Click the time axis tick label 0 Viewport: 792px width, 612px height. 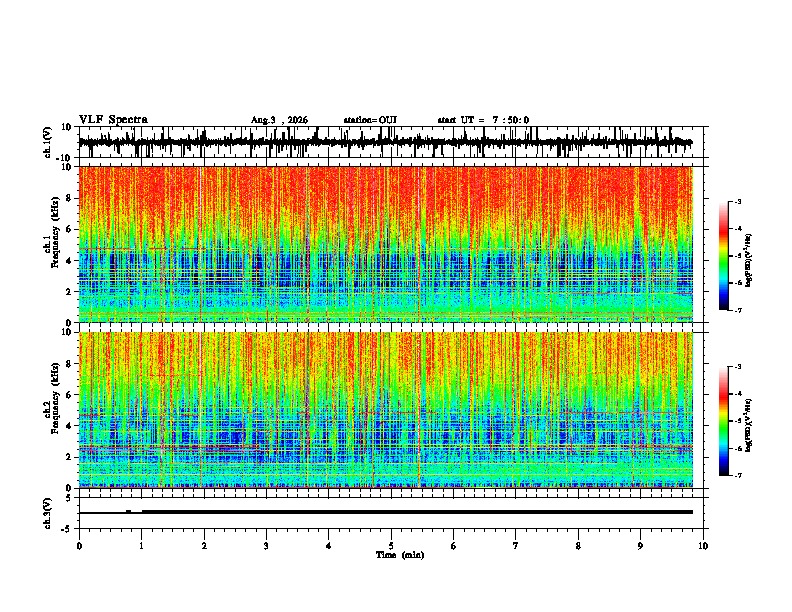click(x=79, y=546)
